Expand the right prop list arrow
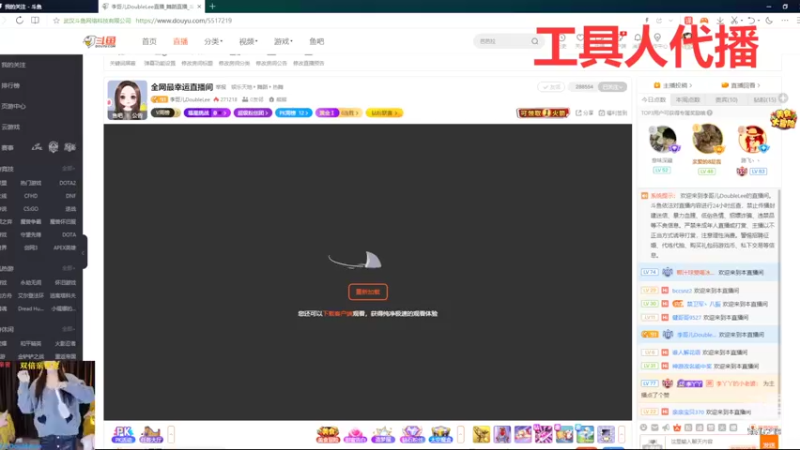 [621, 434]
